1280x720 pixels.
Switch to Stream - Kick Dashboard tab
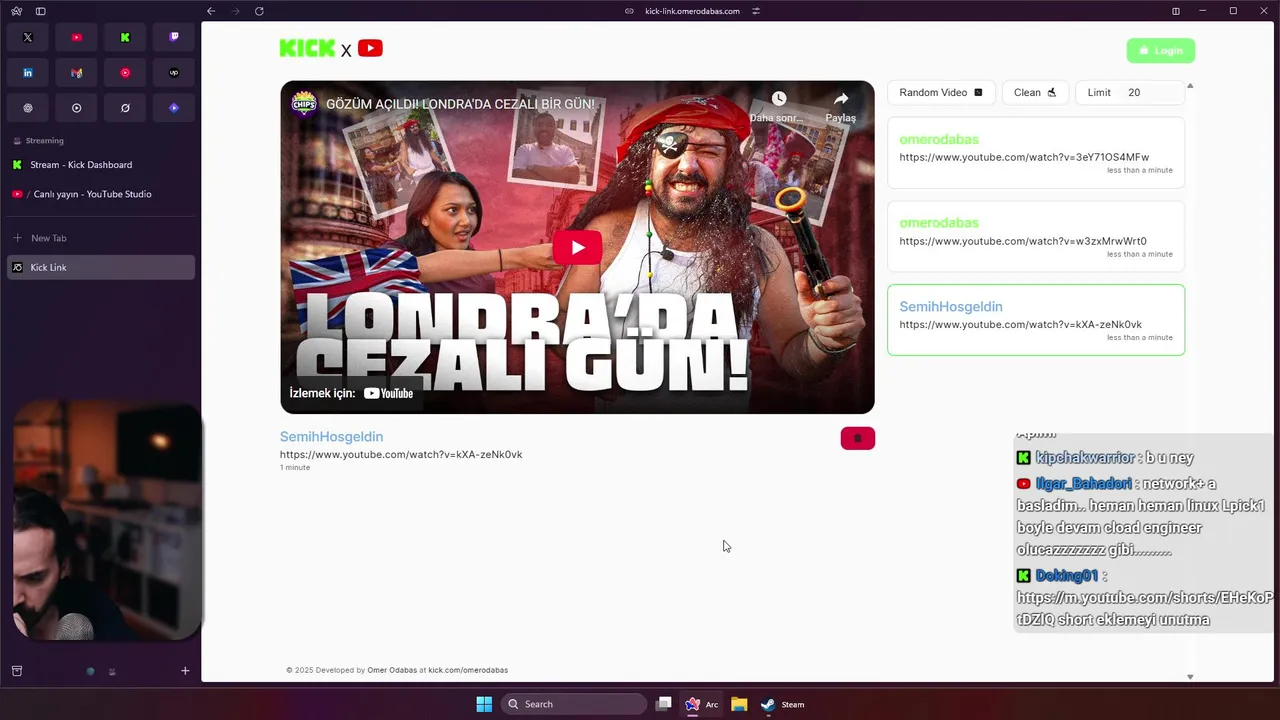click(x=101, y=165)
